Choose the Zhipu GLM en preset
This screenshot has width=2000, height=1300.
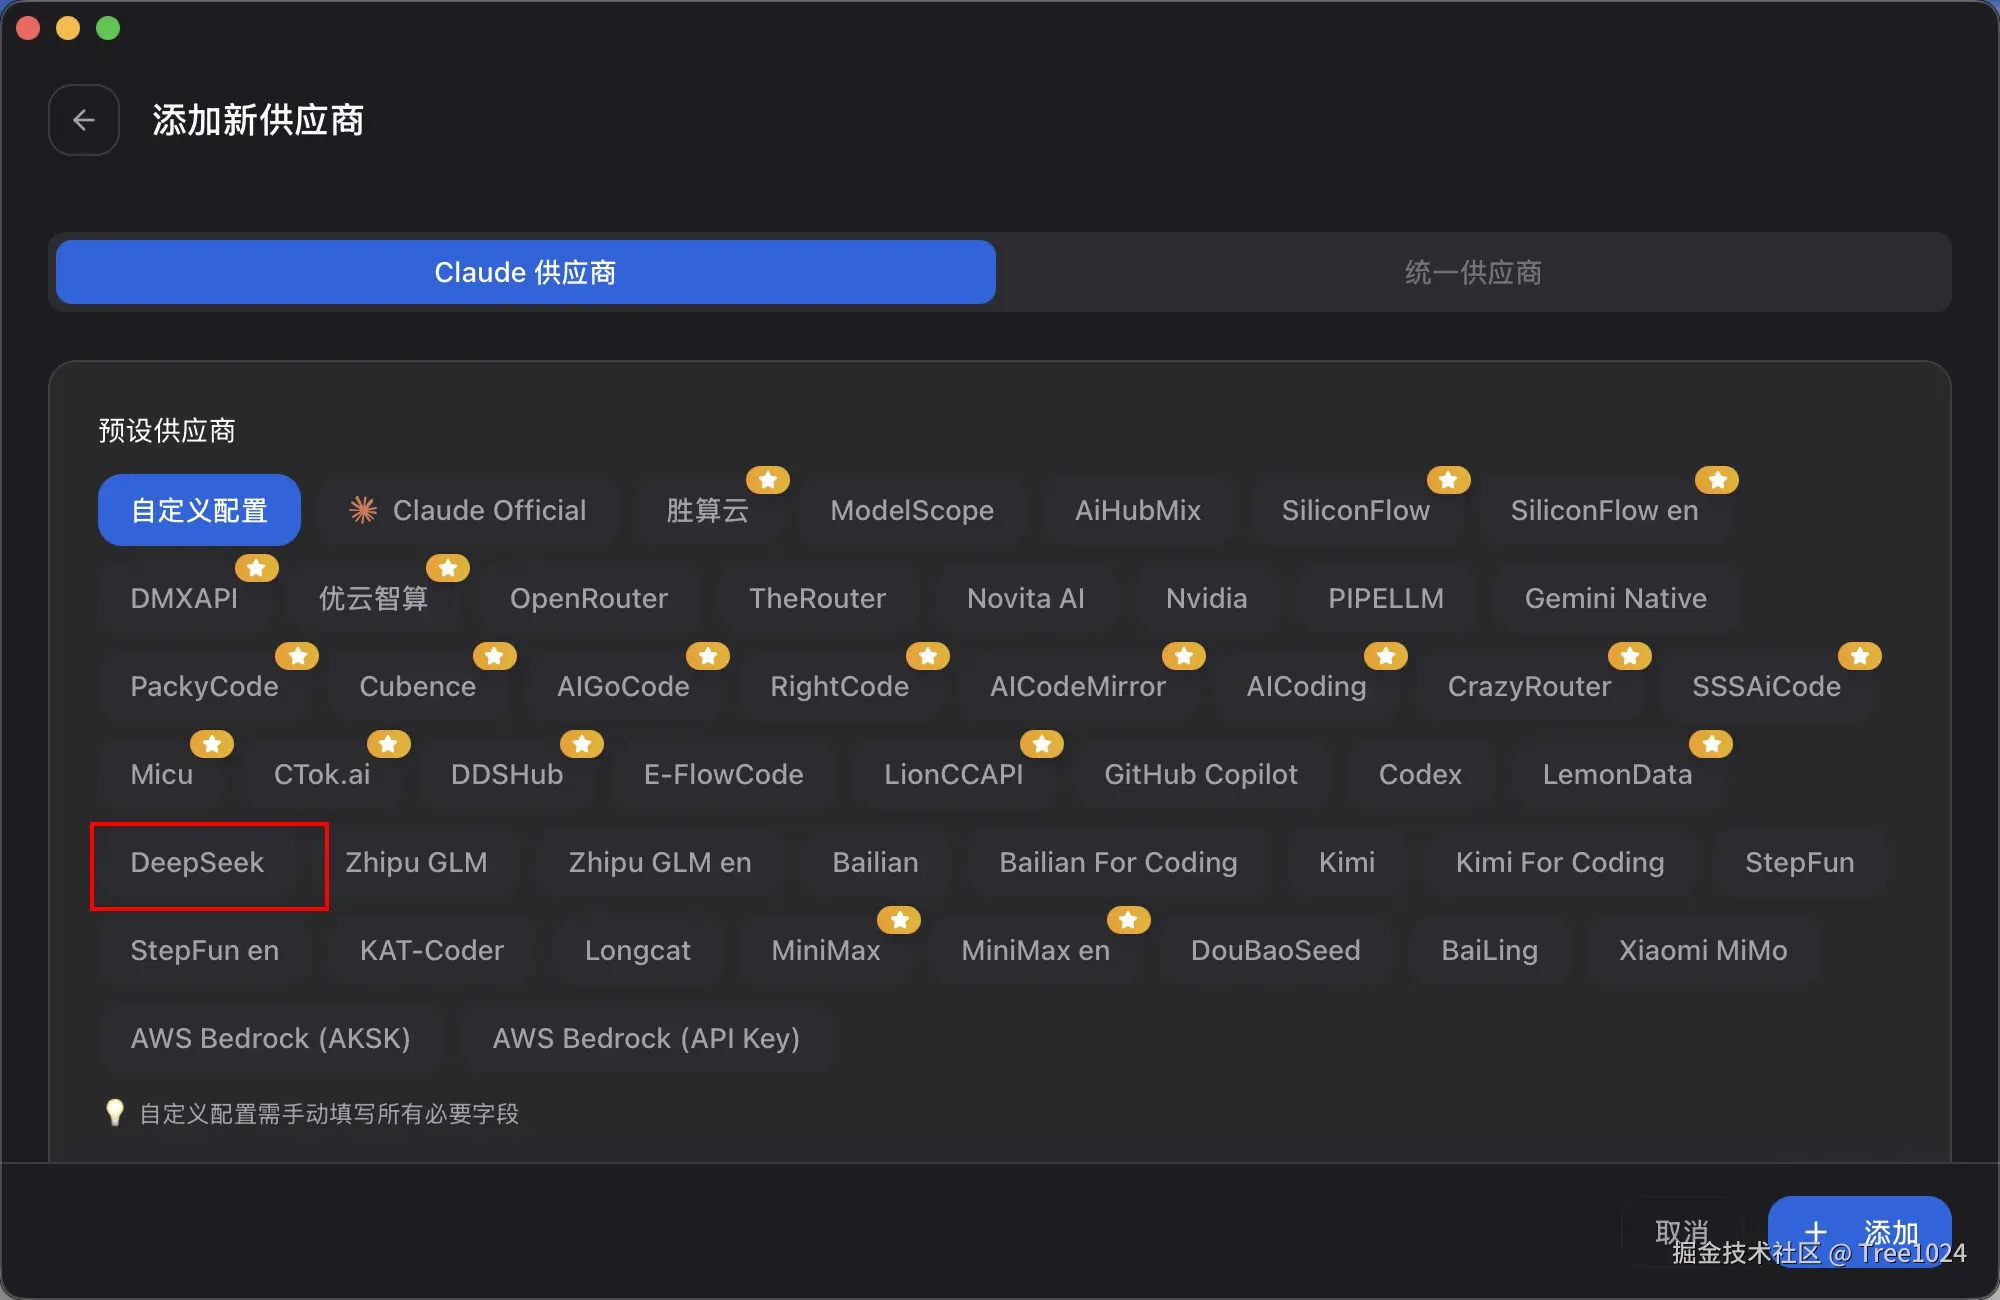[x=660, y=862]
